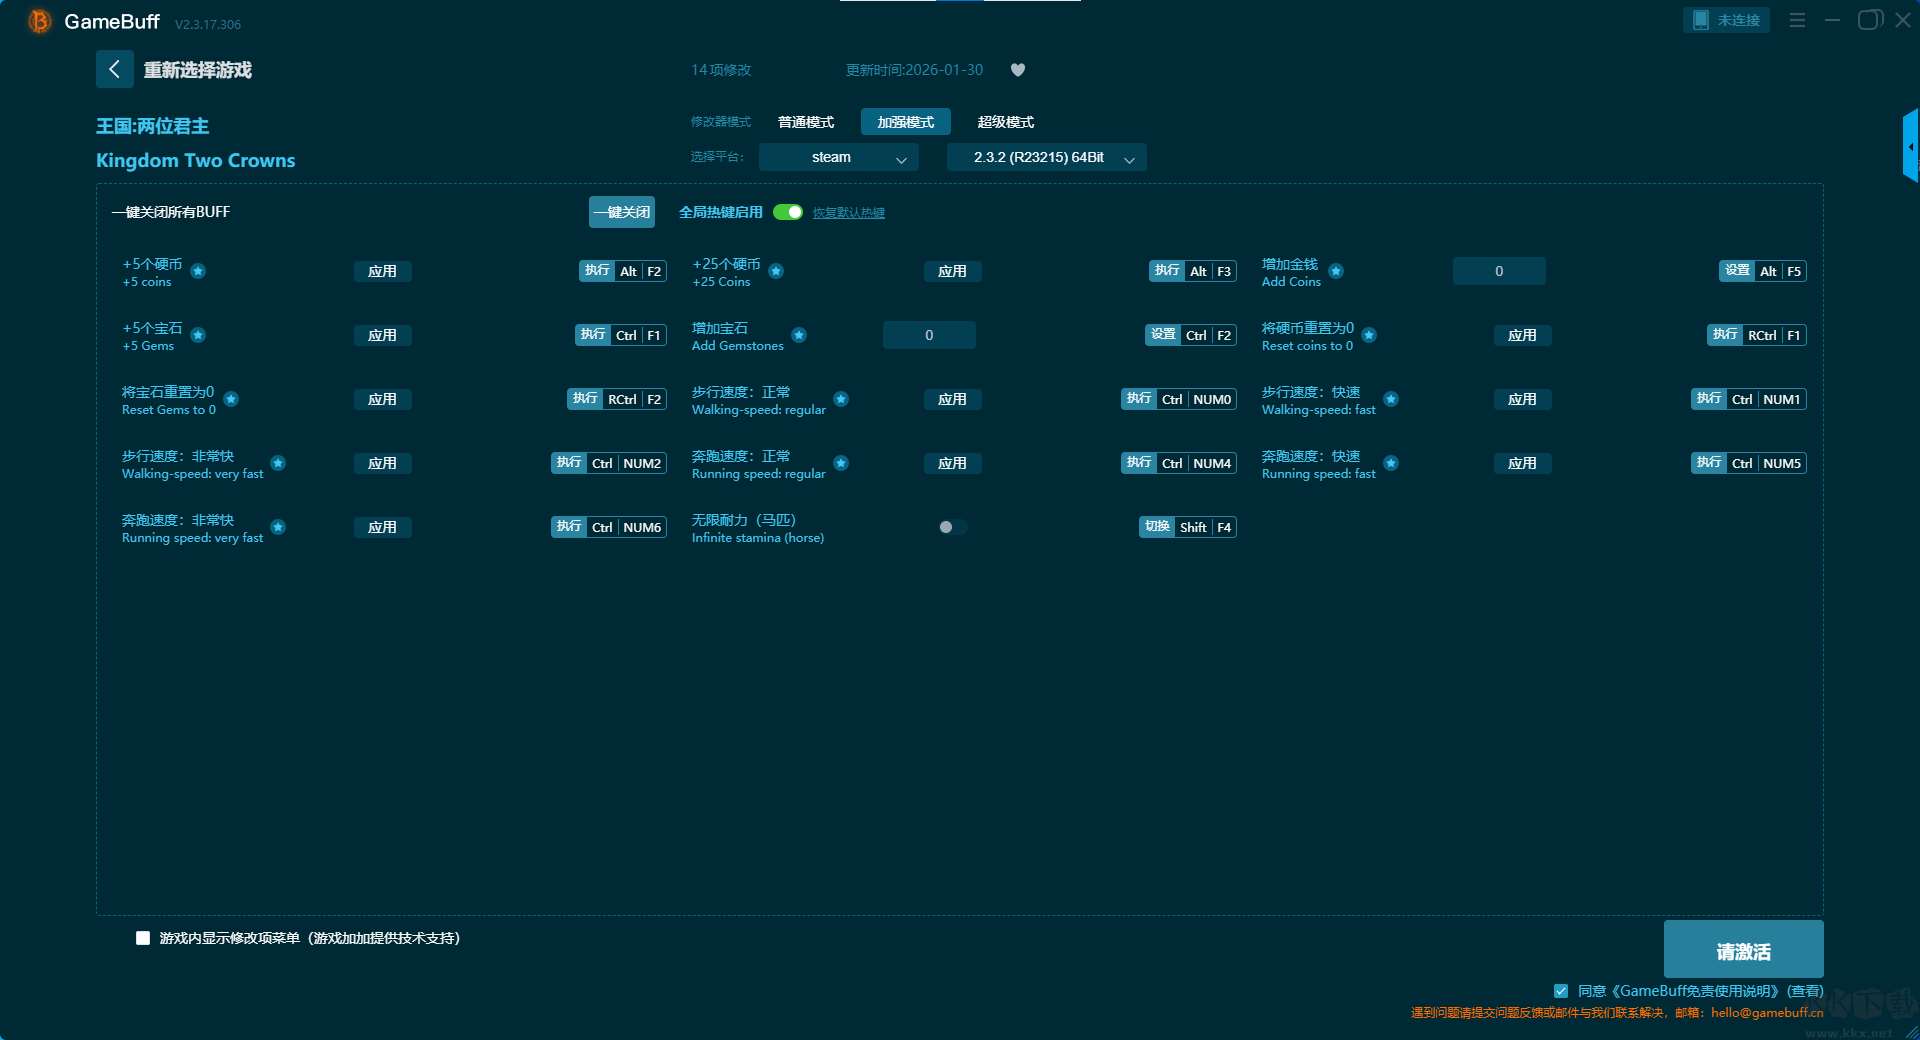Expand the blue side panel handle
The image size is (1920, 1040).
pyautogui.click(x=1910, y=147)
